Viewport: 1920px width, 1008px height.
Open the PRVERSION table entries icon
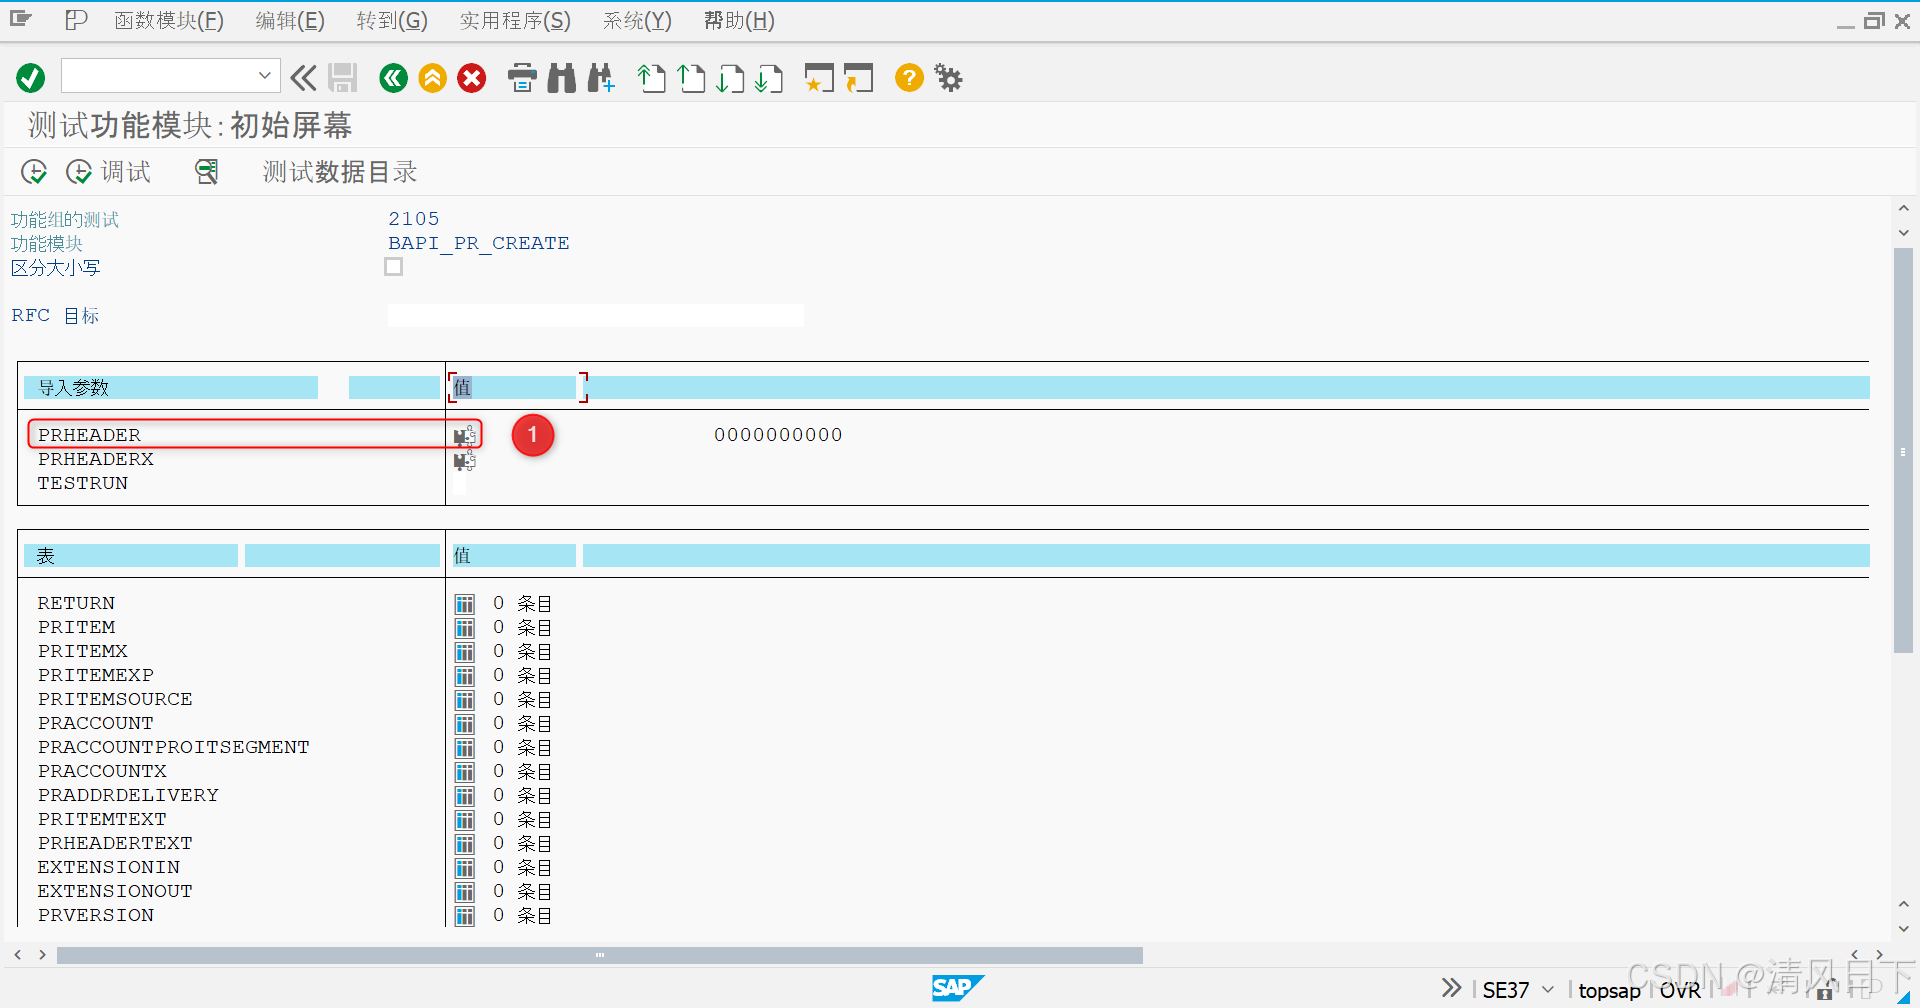click(x=465, y=916)
